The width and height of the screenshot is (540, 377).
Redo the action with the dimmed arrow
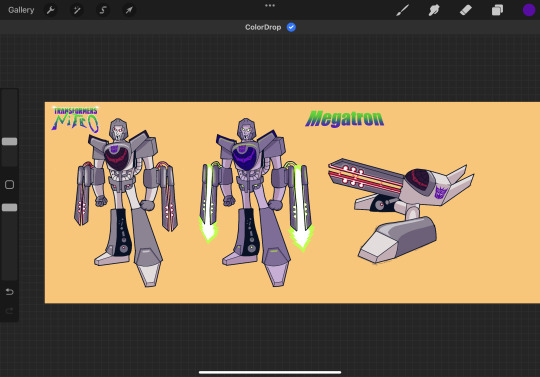[x=9, y=311]
